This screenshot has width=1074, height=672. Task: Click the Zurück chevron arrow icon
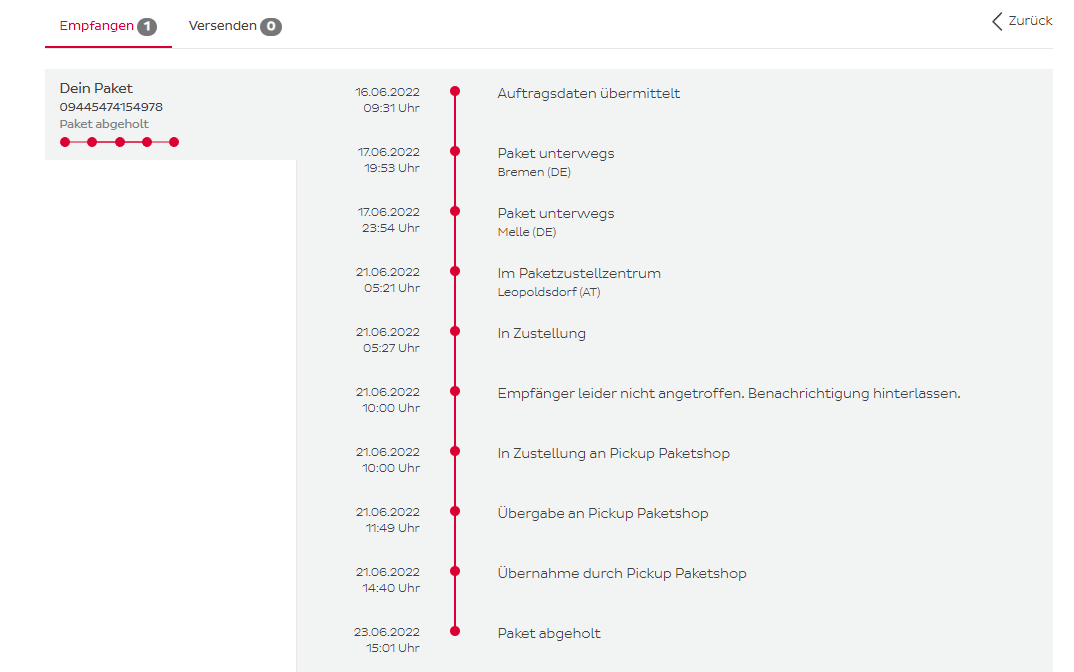[x=997, y=21]
